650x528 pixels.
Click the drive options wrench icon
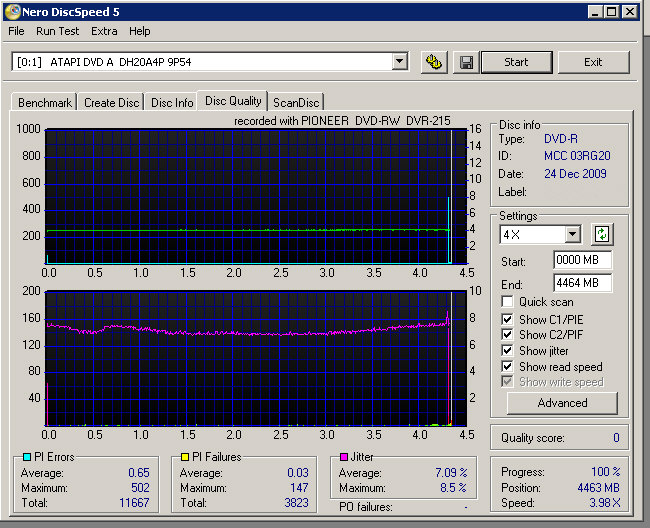click(434, 63)
